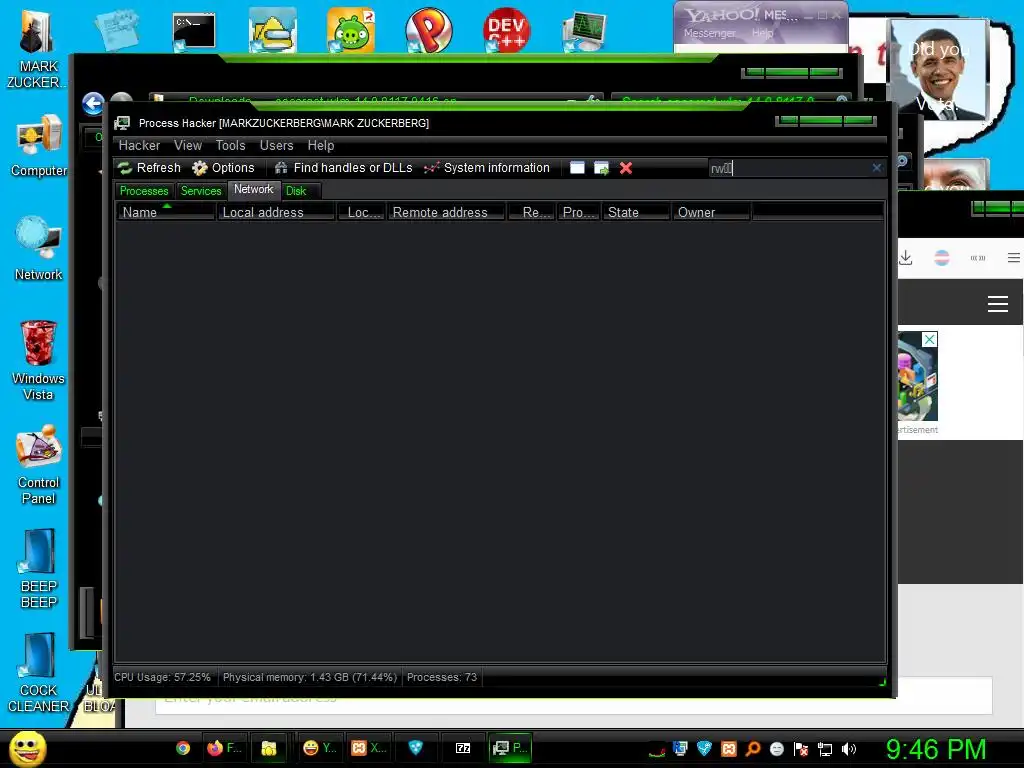Open the sticky notes desktop icon
This screenshot has height=768, width=1024.
click(x=117, y=29)
